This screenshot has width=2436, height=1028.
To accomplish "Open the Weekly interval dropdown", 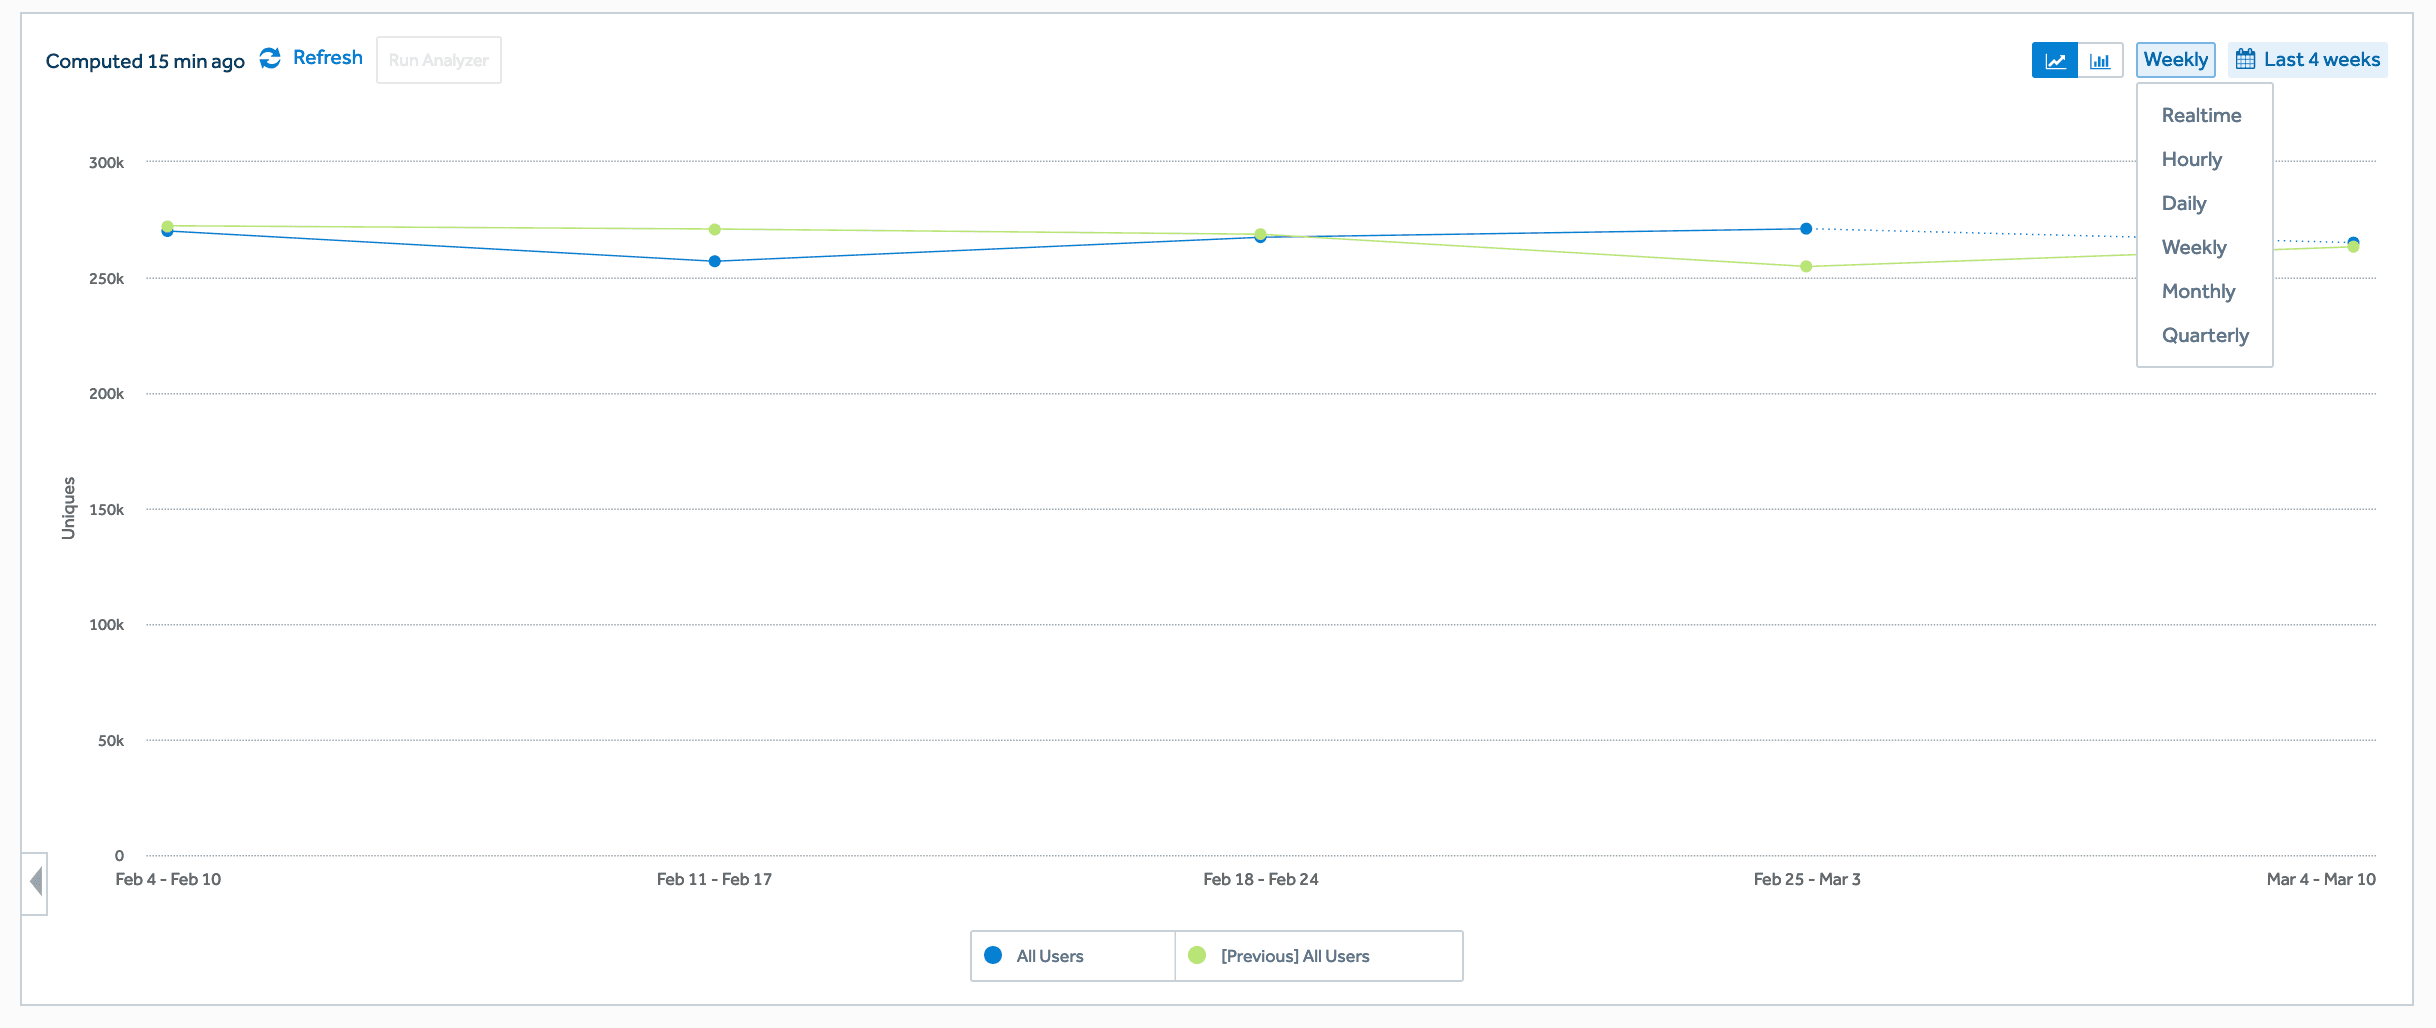I will click(2175, 60).
